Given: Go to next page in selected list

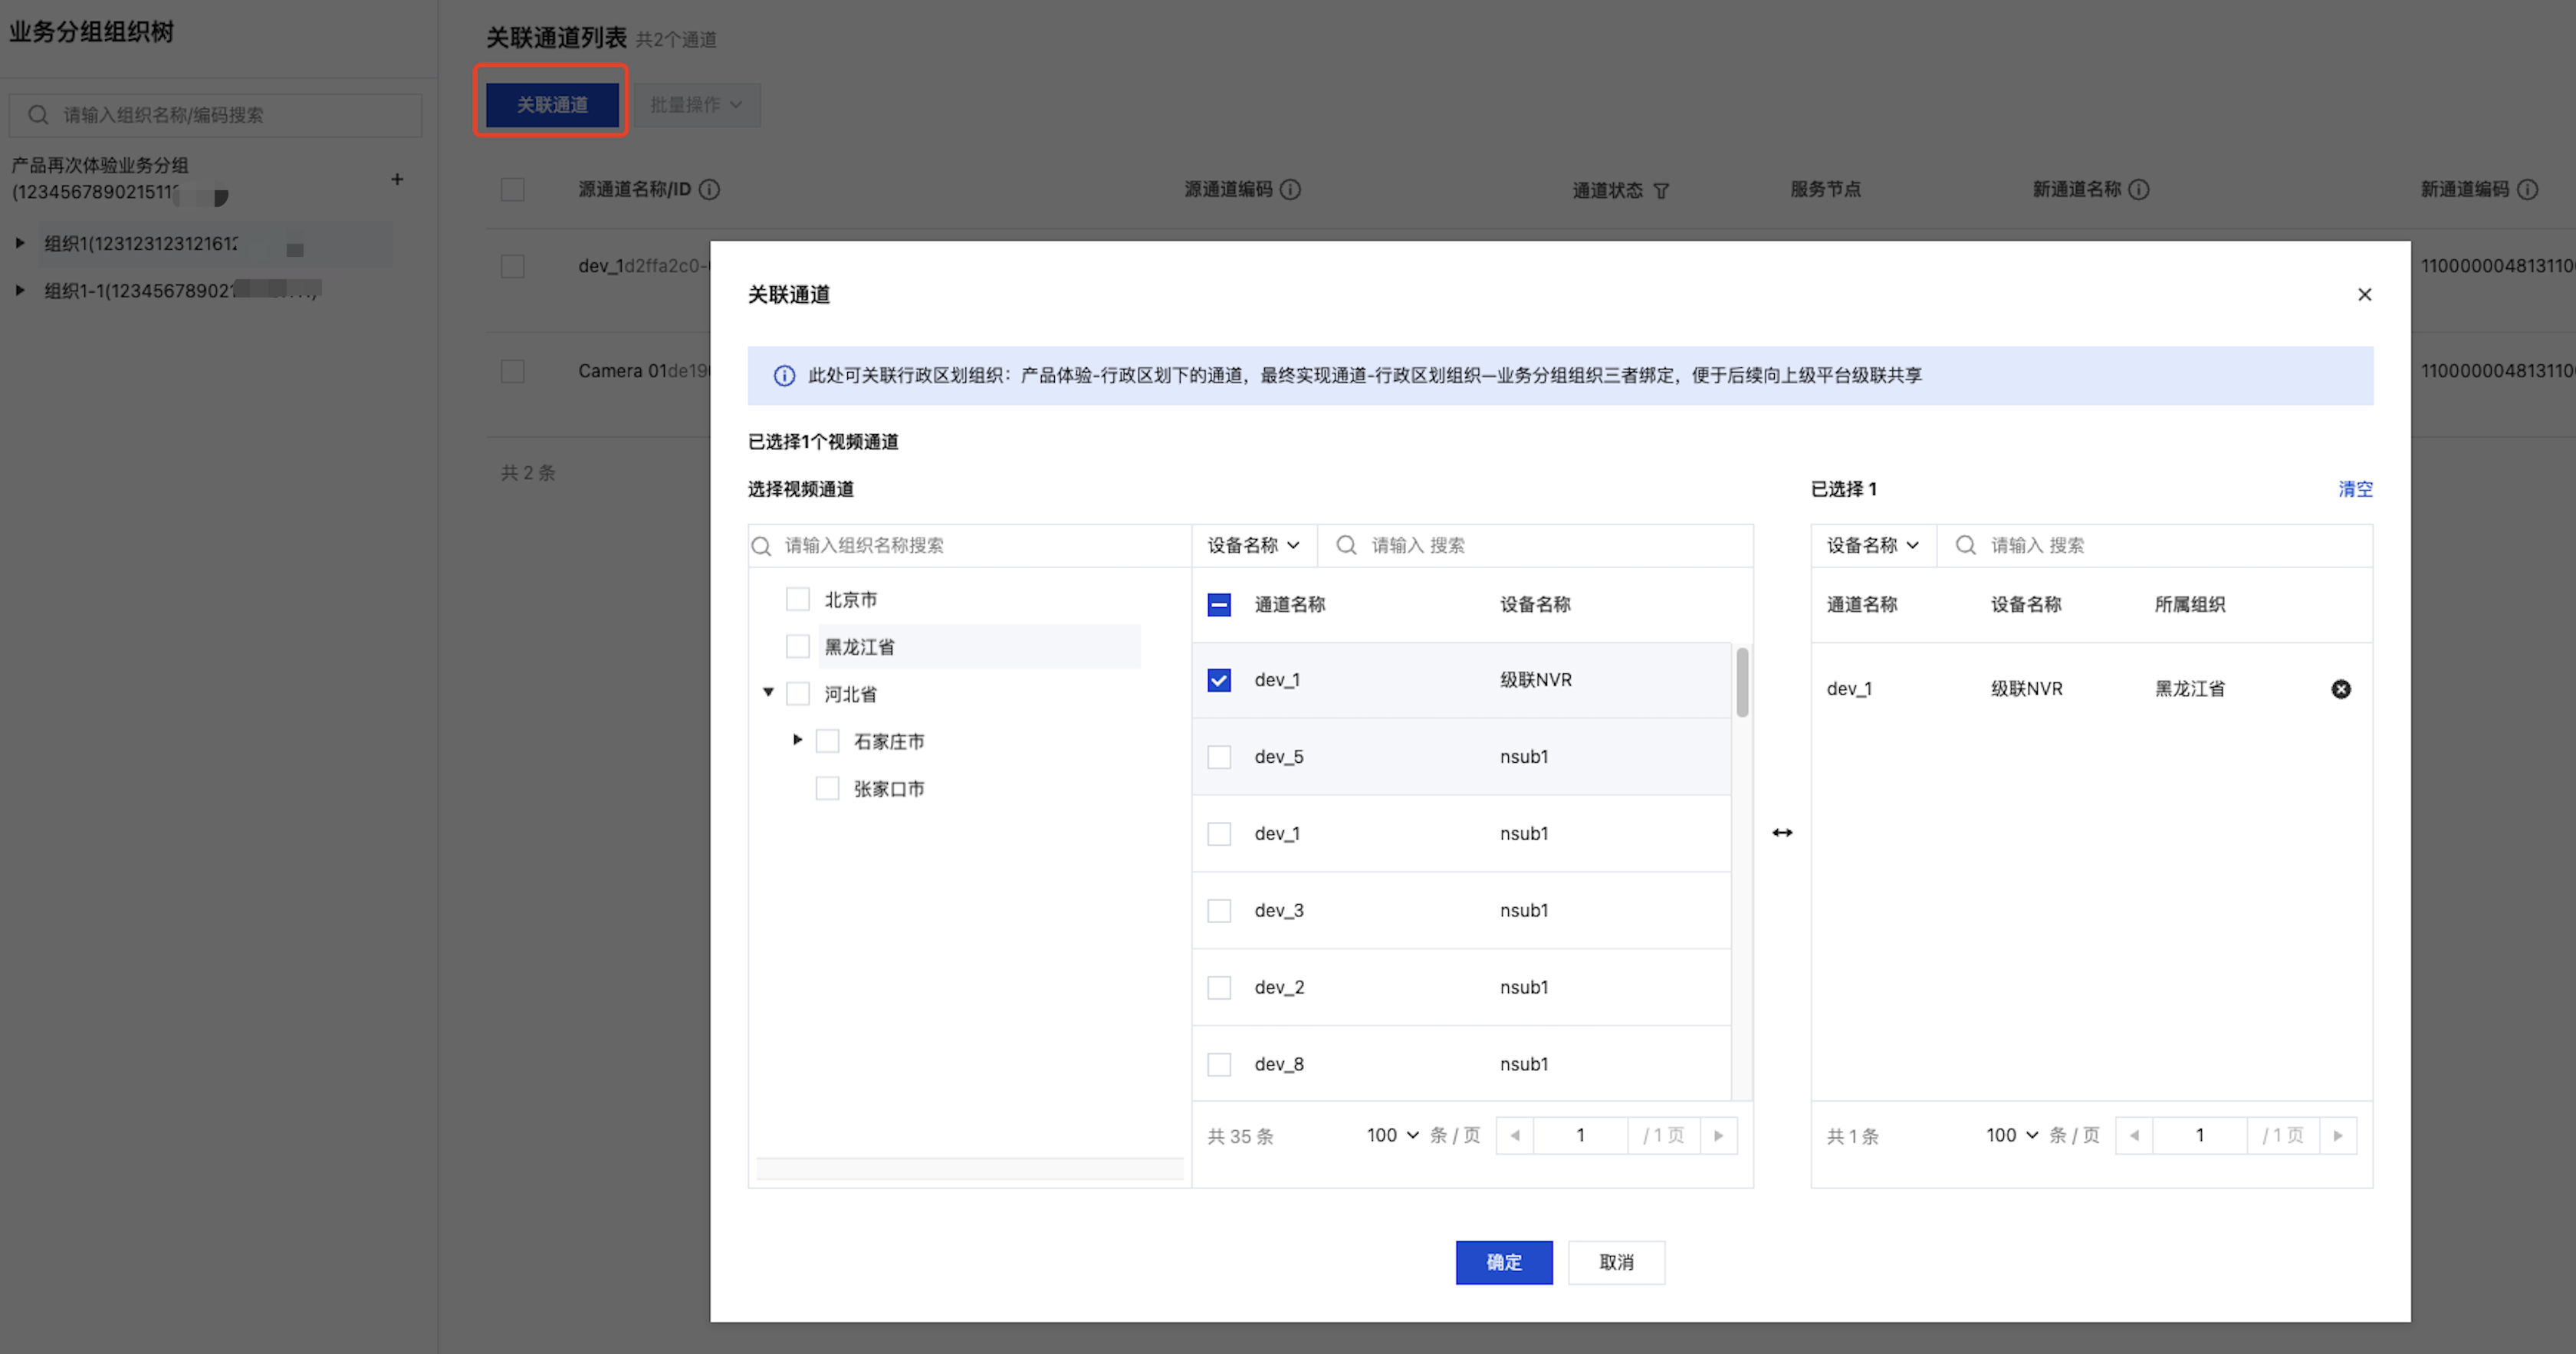Looking at the screenshot, I should (2338, 1135).
